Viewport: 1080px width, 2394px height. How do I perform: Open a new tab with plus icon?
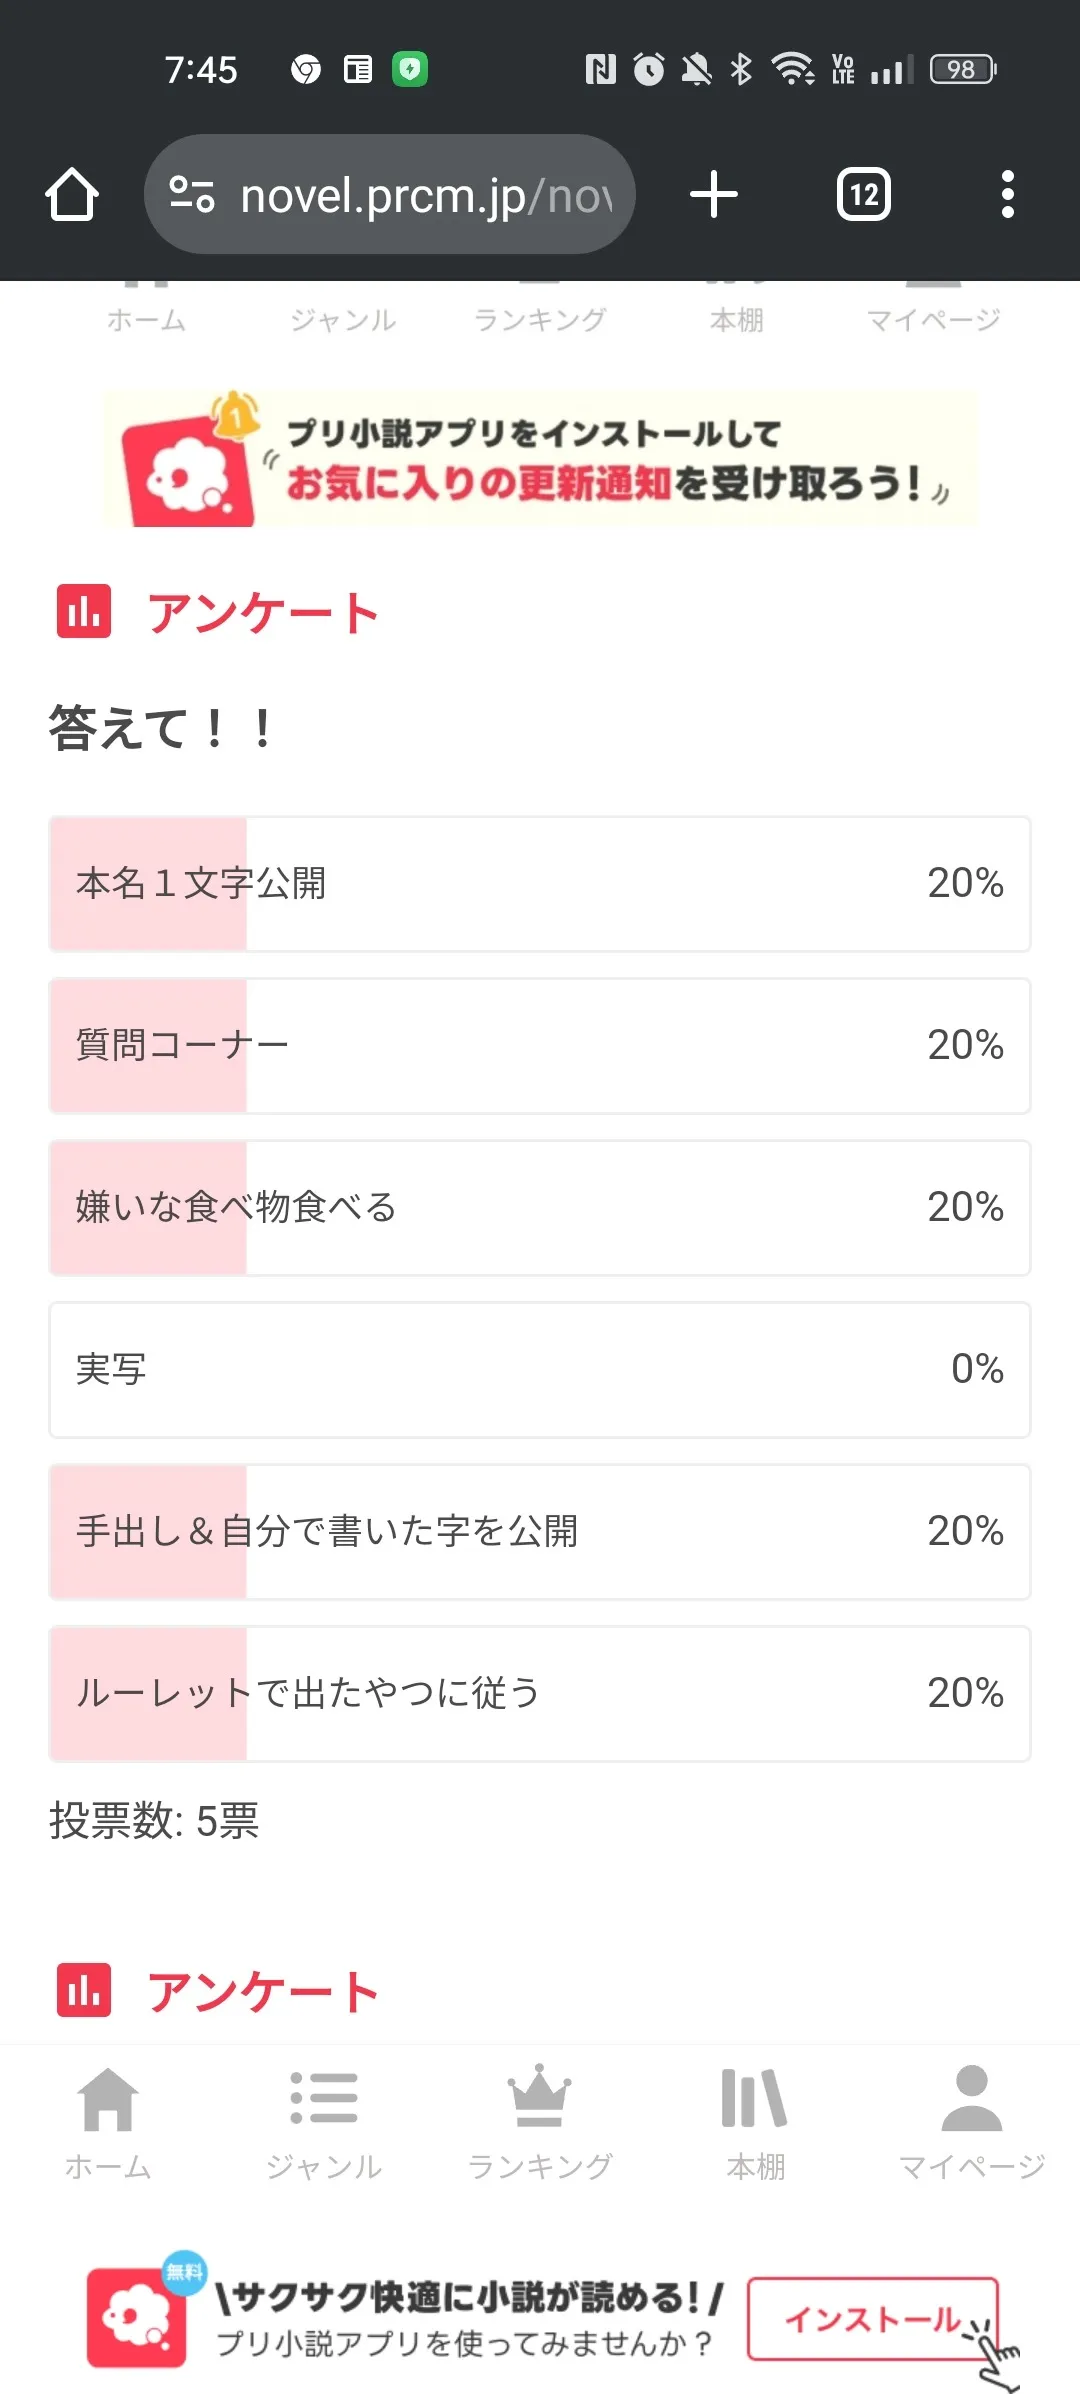[x=714, y=194]
